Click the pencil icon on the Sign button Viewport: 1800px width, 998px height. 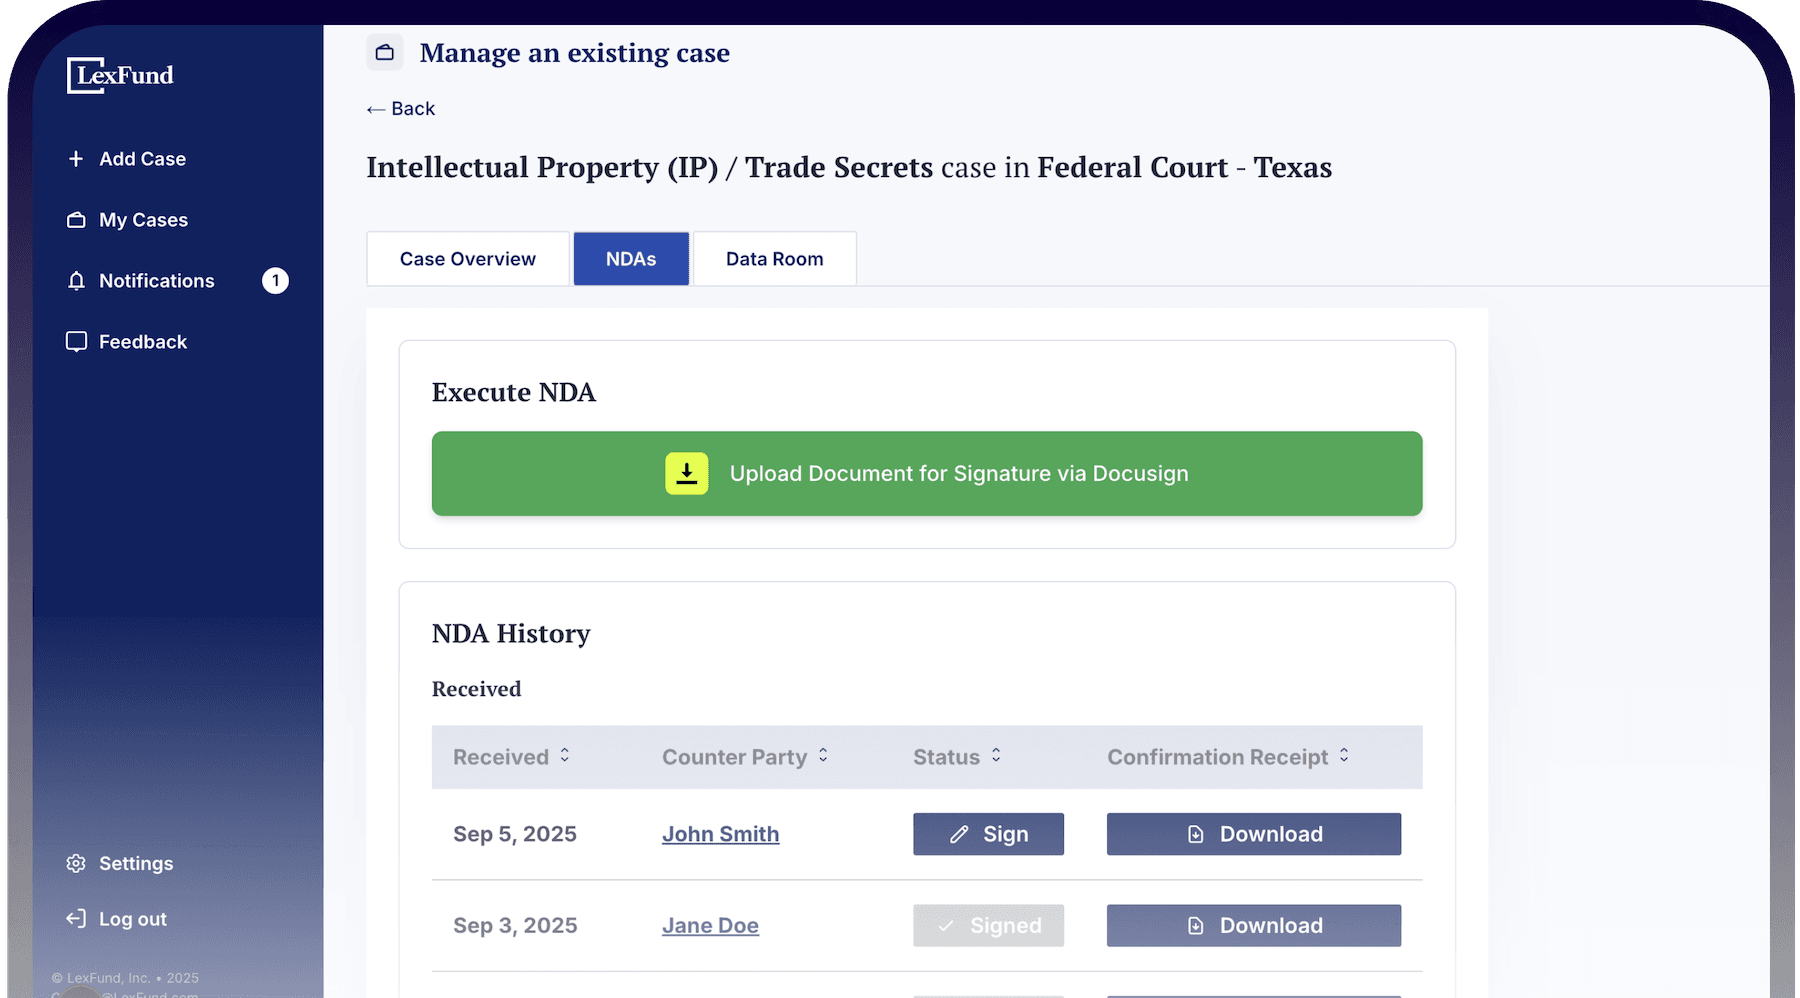[x=959, y=833]
